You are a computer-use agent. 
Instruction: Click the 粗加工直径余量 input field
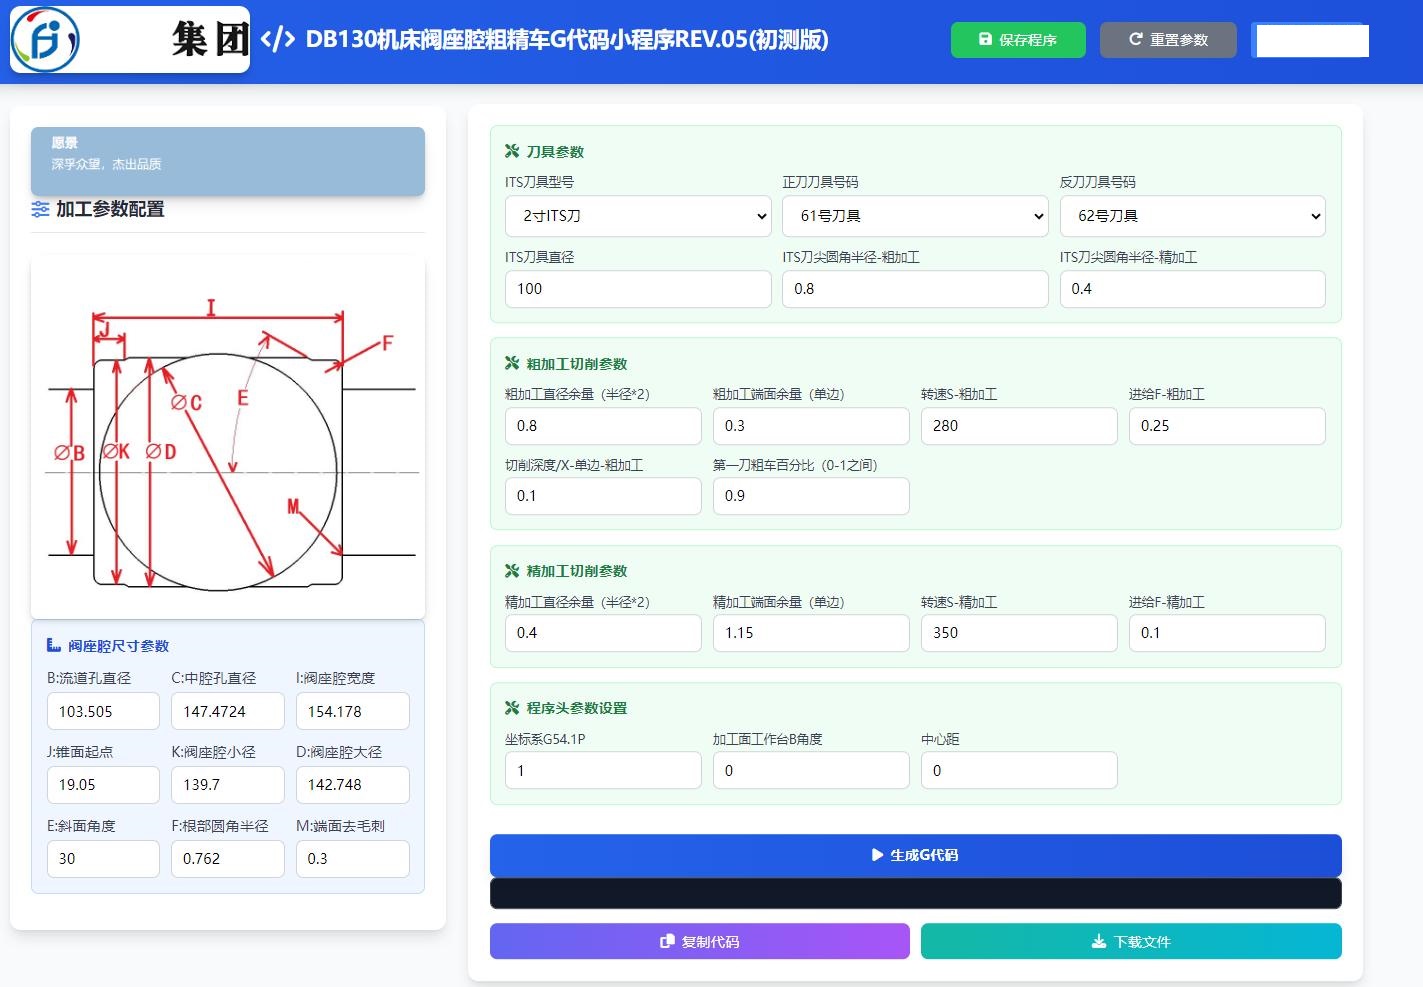pyautogui.click(x=603, y=426)
